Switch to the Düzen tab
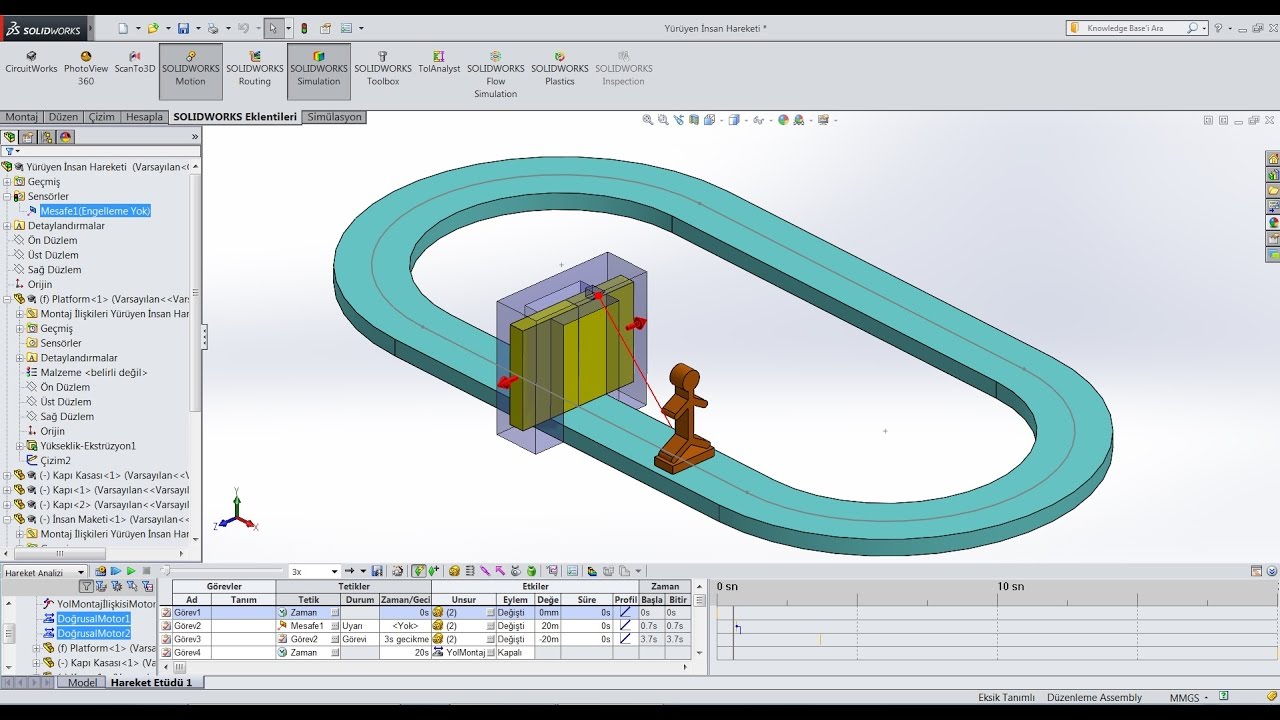1280x720 pixels. pyautogui.click(x=63, y=117)
